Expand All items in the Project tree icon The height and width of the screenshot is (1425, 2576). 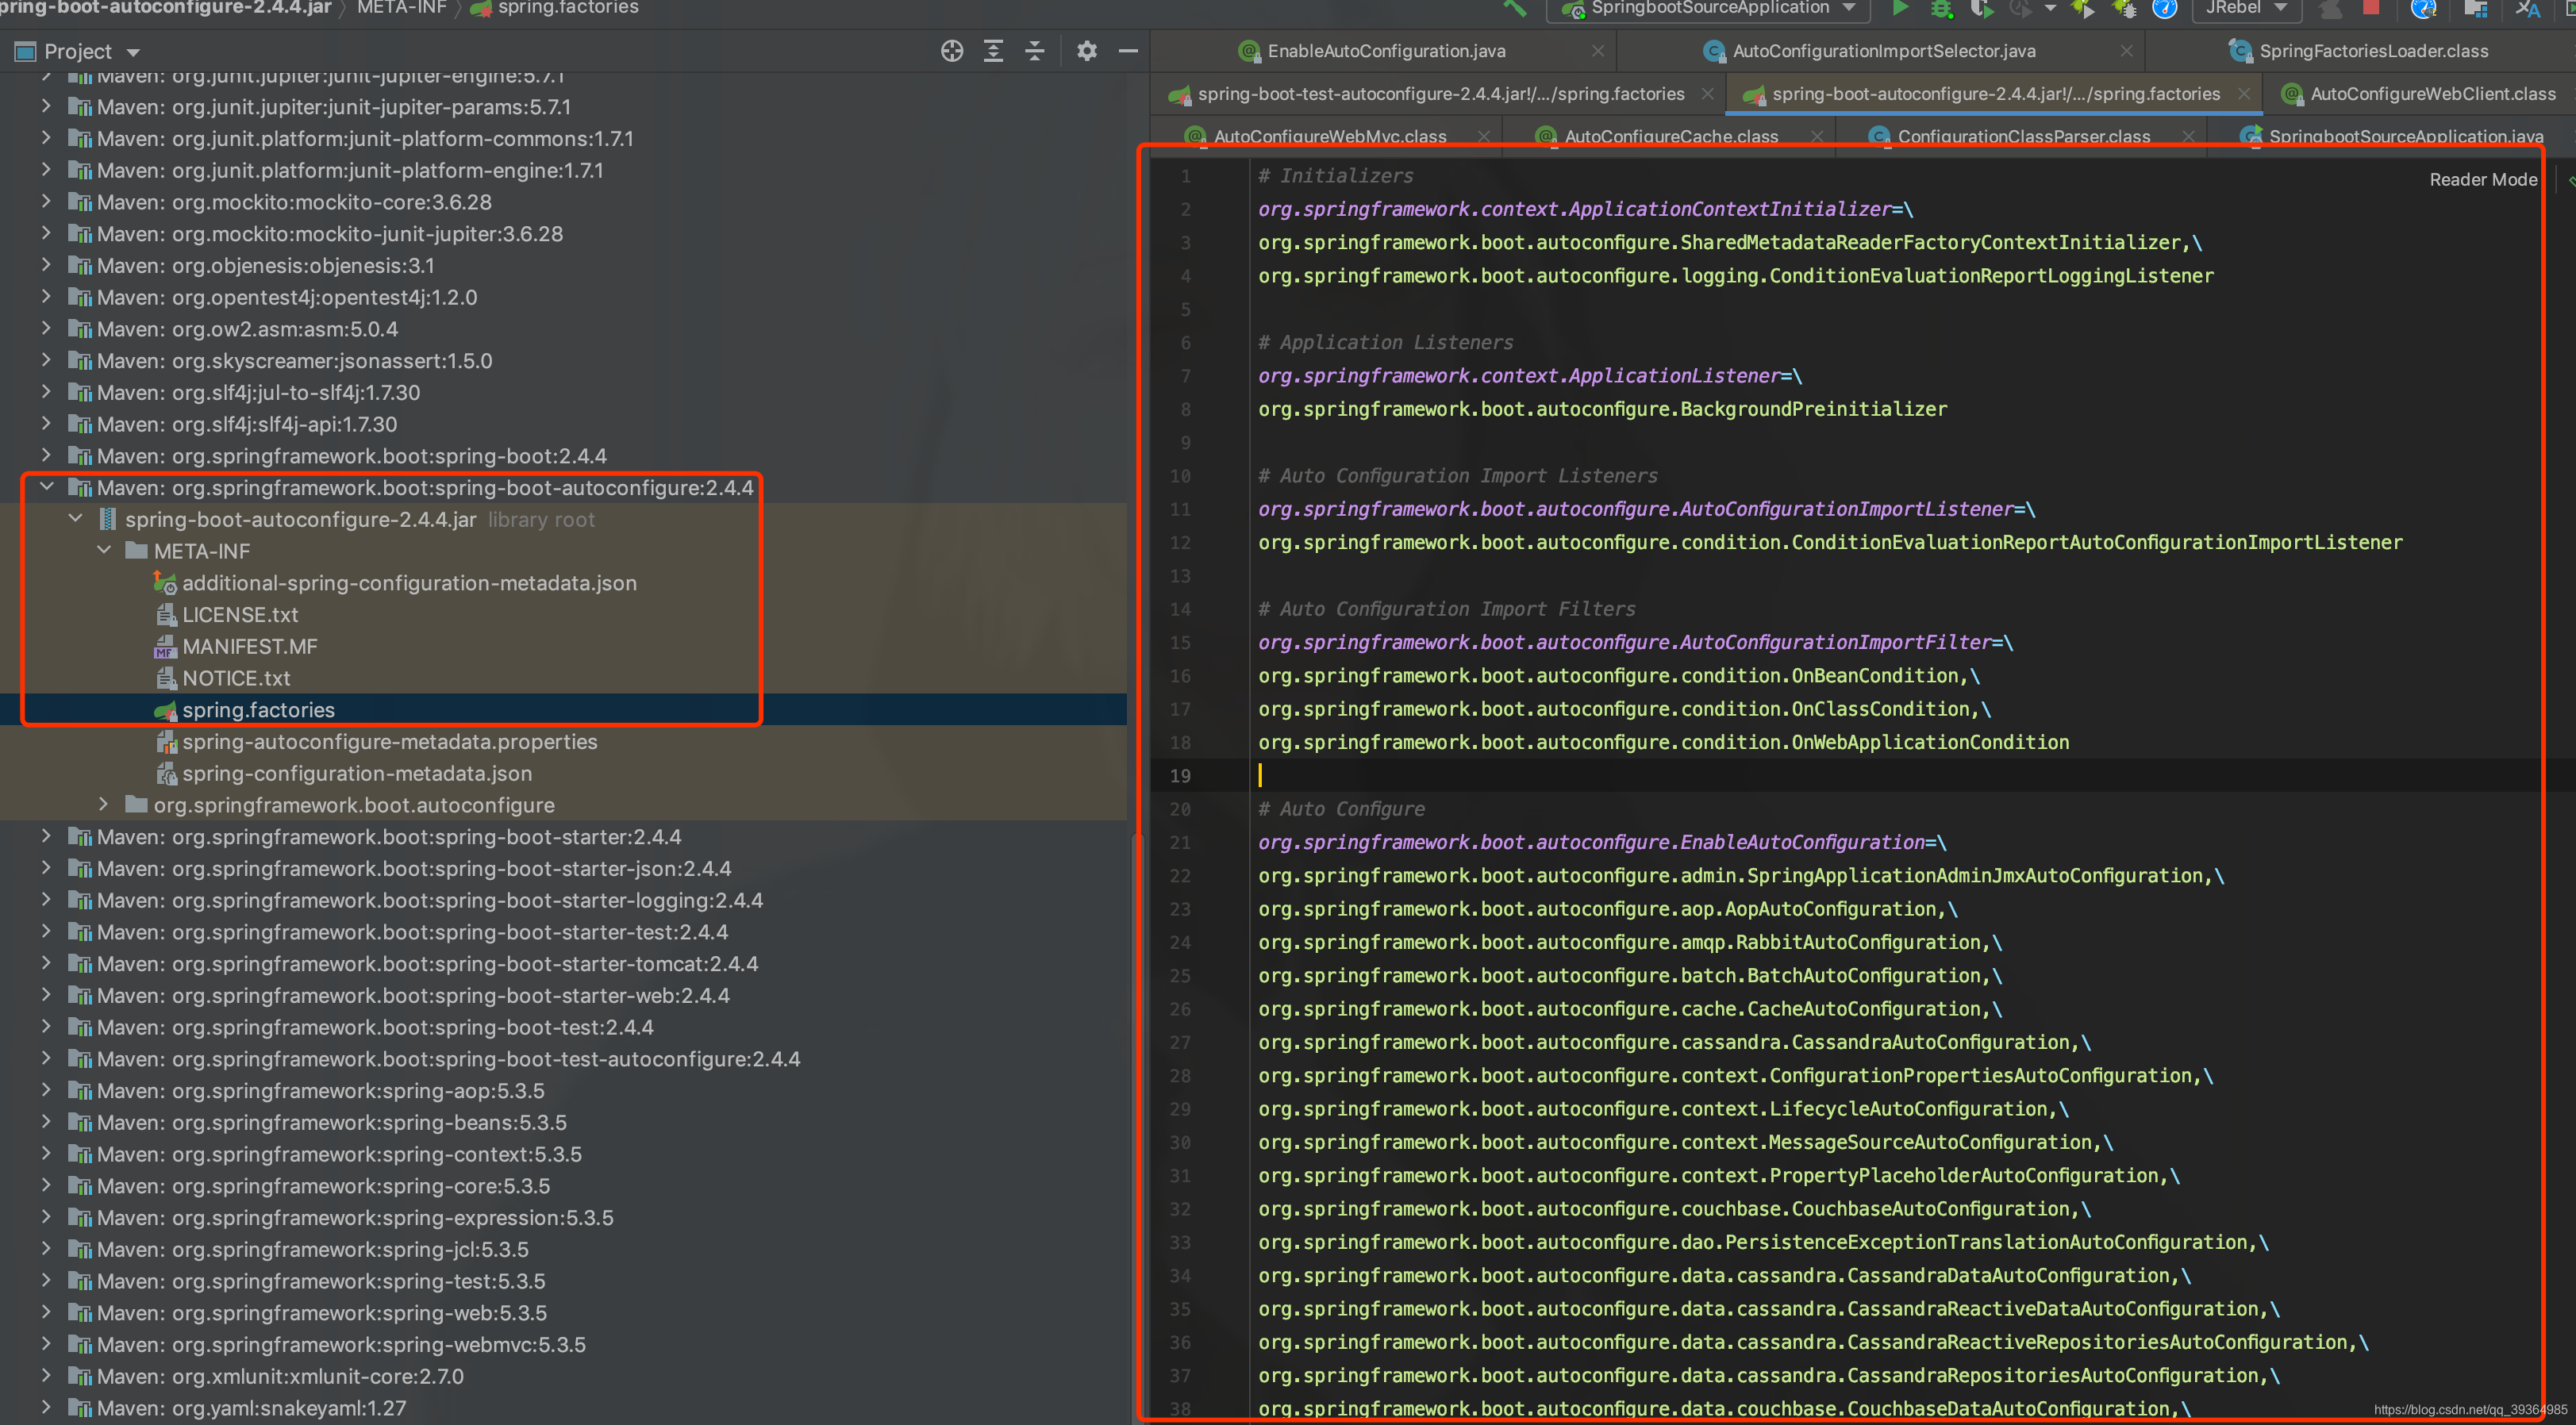click(993, 50)
